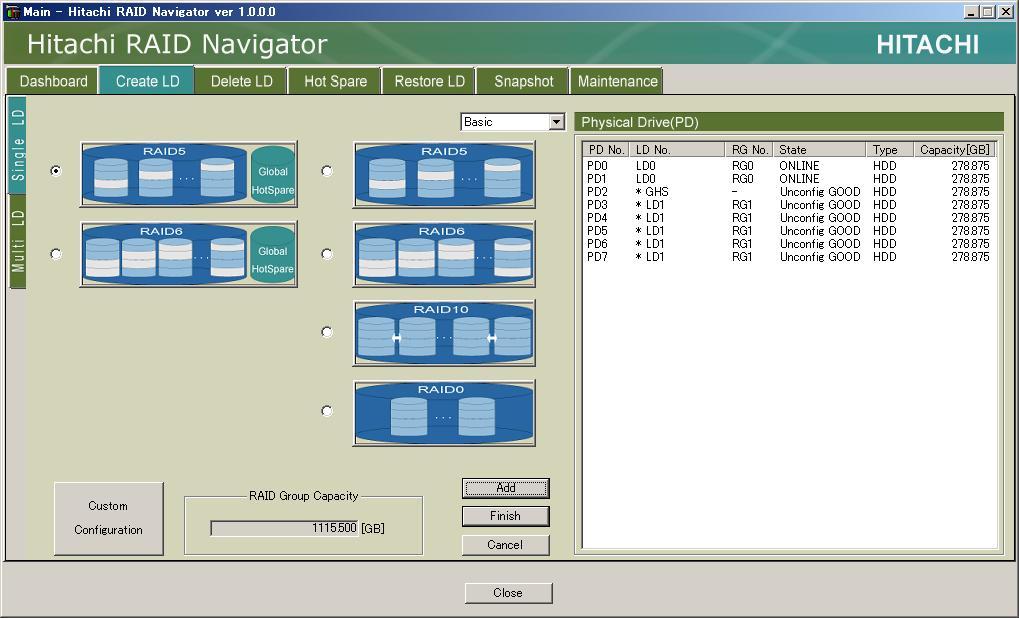1019x618 pixels.
Task: Open the Snapshot tab
Action: (524, 81)
